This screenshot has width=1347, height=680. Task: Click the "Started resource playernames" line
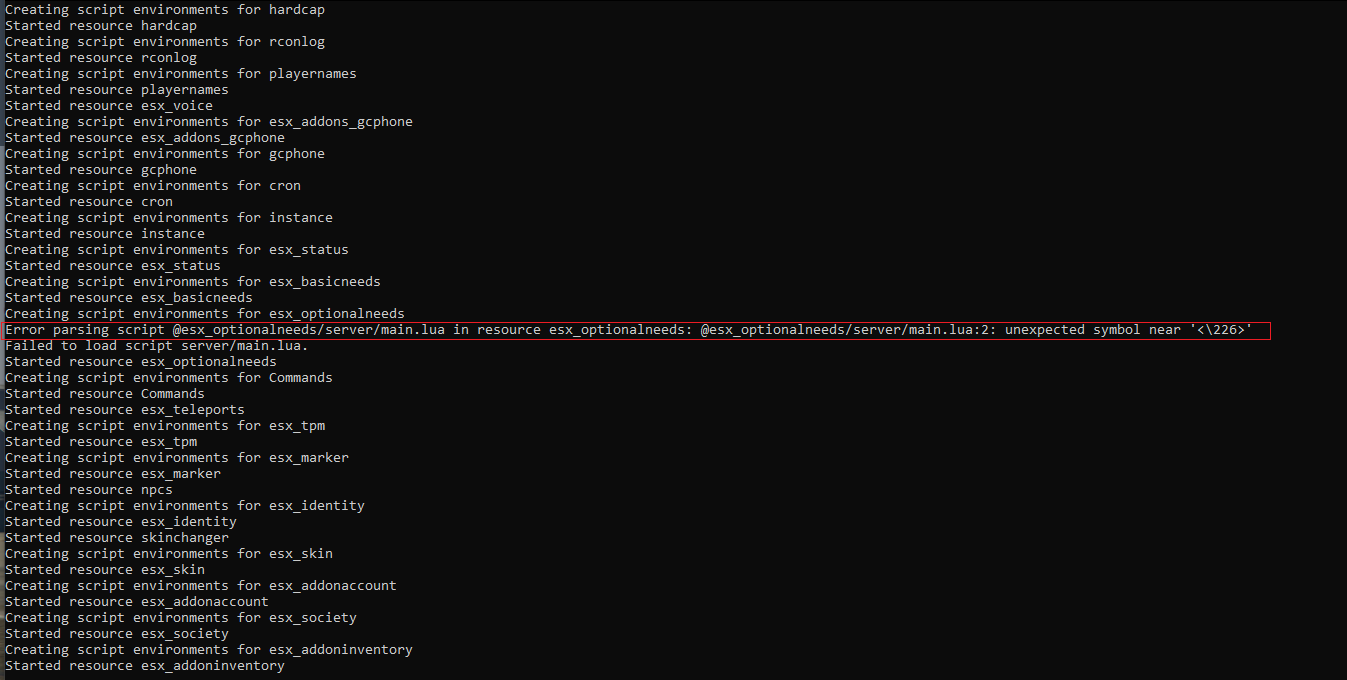tap(117, 90)
